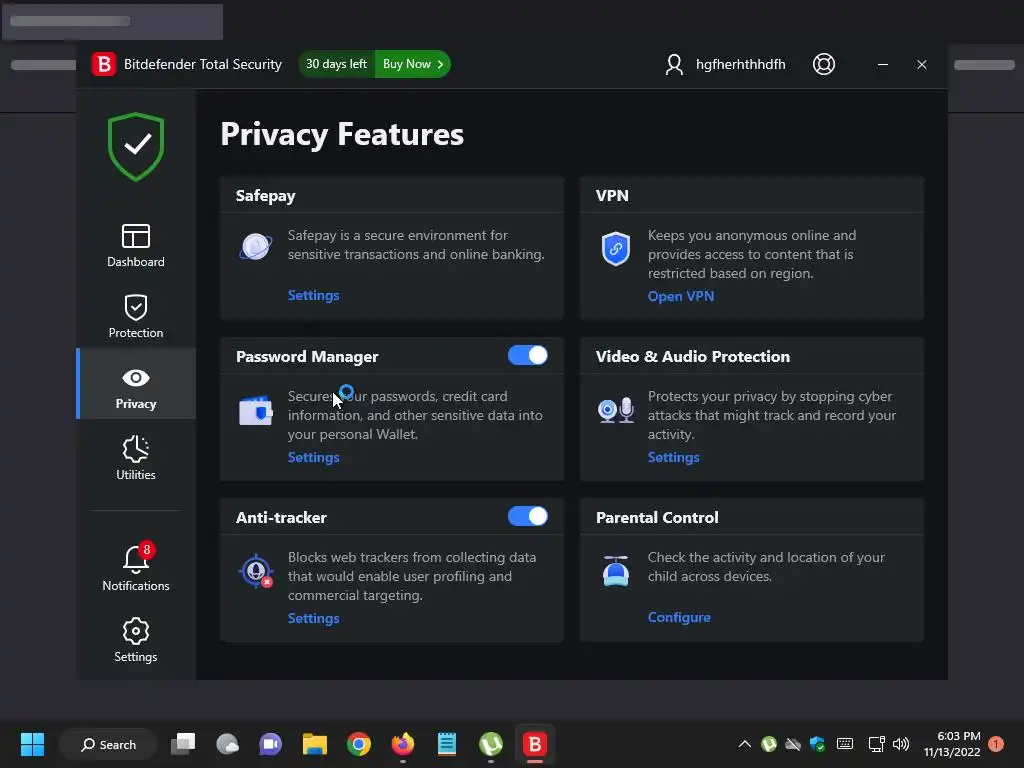1024x768 pixels.
Task: Click the Safepay planet icon
Action: pos(255,246)
